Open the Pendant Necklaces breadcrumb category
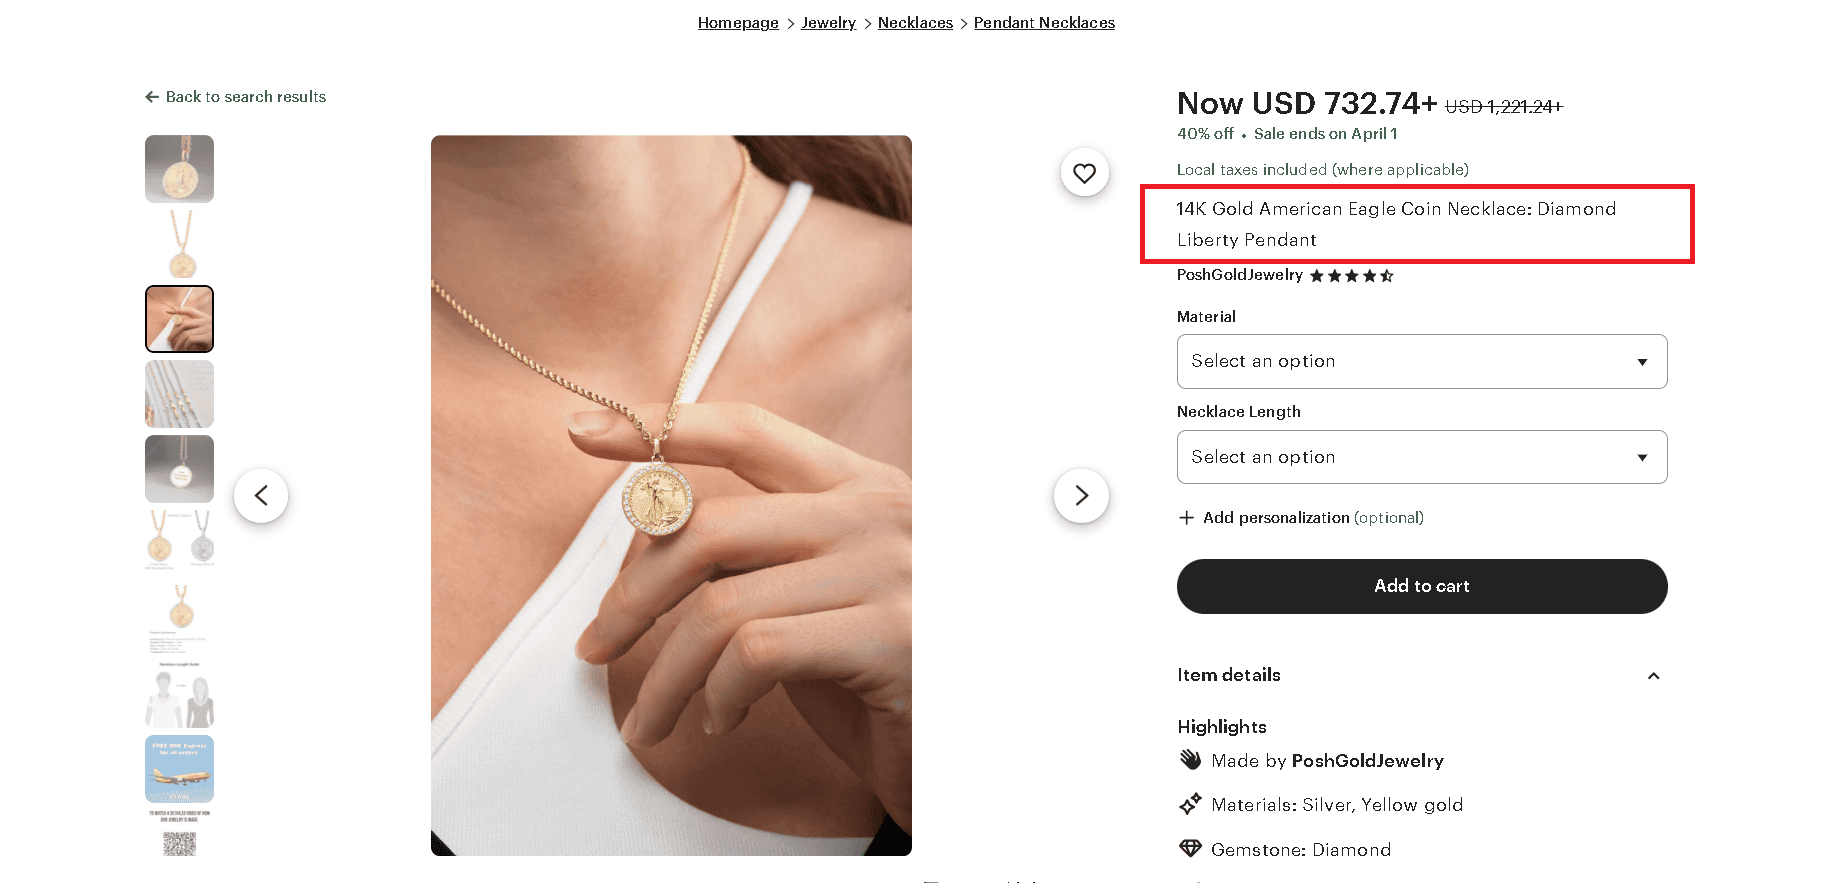Image resolution: width=1825 pixels, height=883 pixels. (x=1044, y=22)
